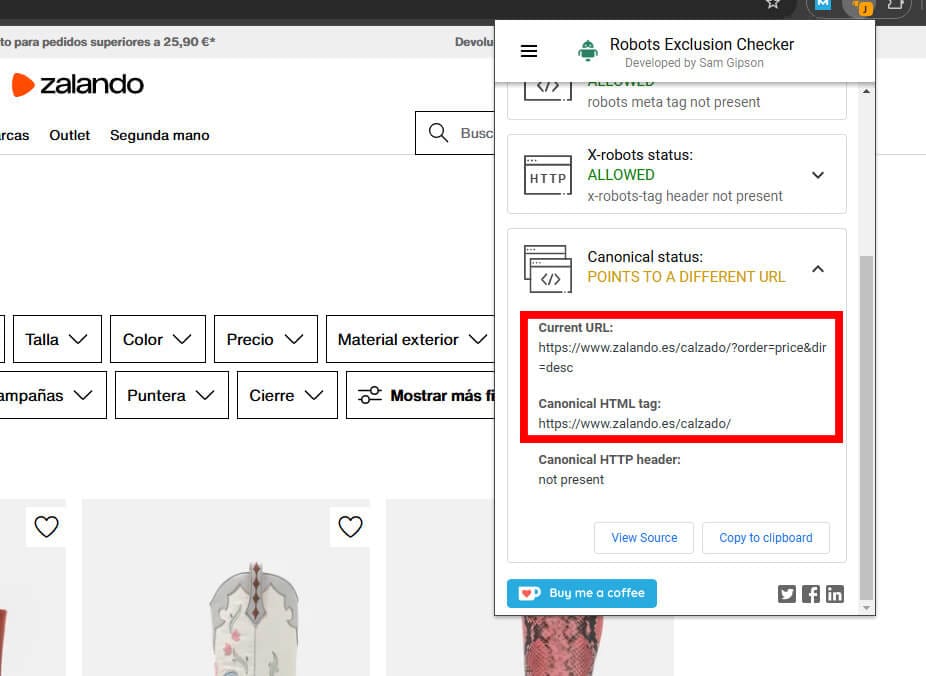This screenshot has width=926, height=676.
Task: Open the Campañas filter dropdown
Action: coord(51,395)
